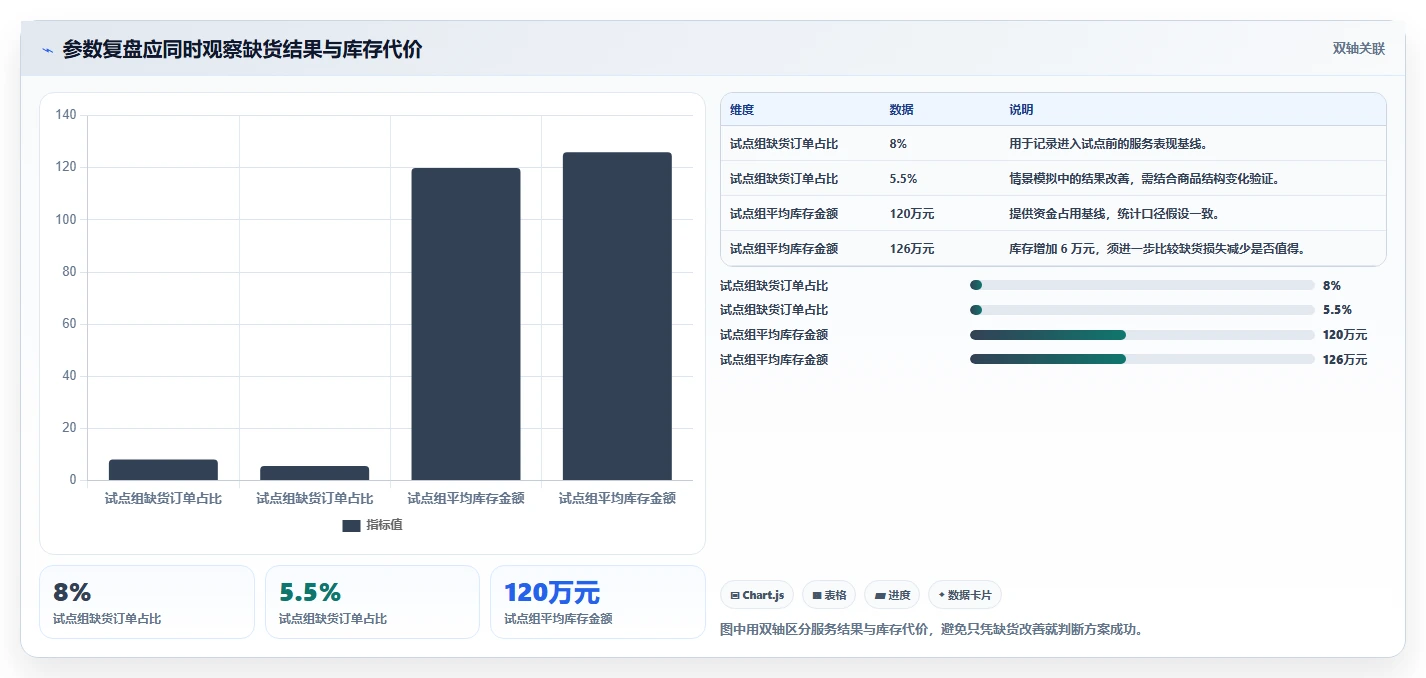Click the progress bar showing 5.5%
Image resolution: width=1426 pixels, height=678 pixels.
[1142, 310]
